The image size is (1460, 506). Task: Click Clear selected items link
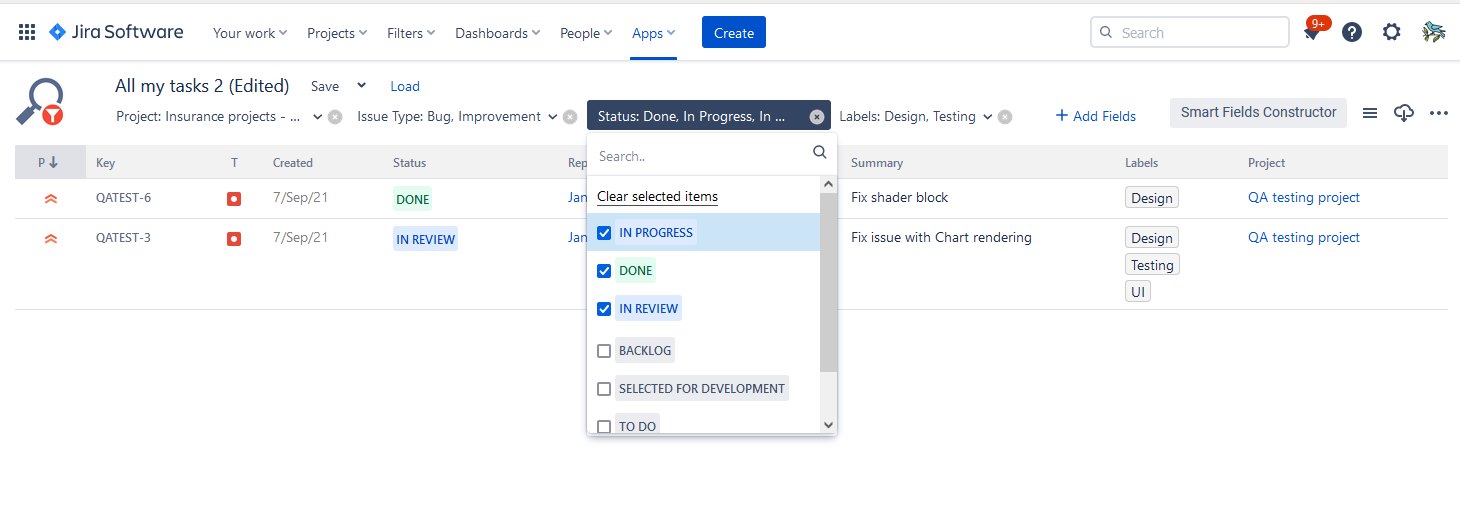tap(657, 197)
